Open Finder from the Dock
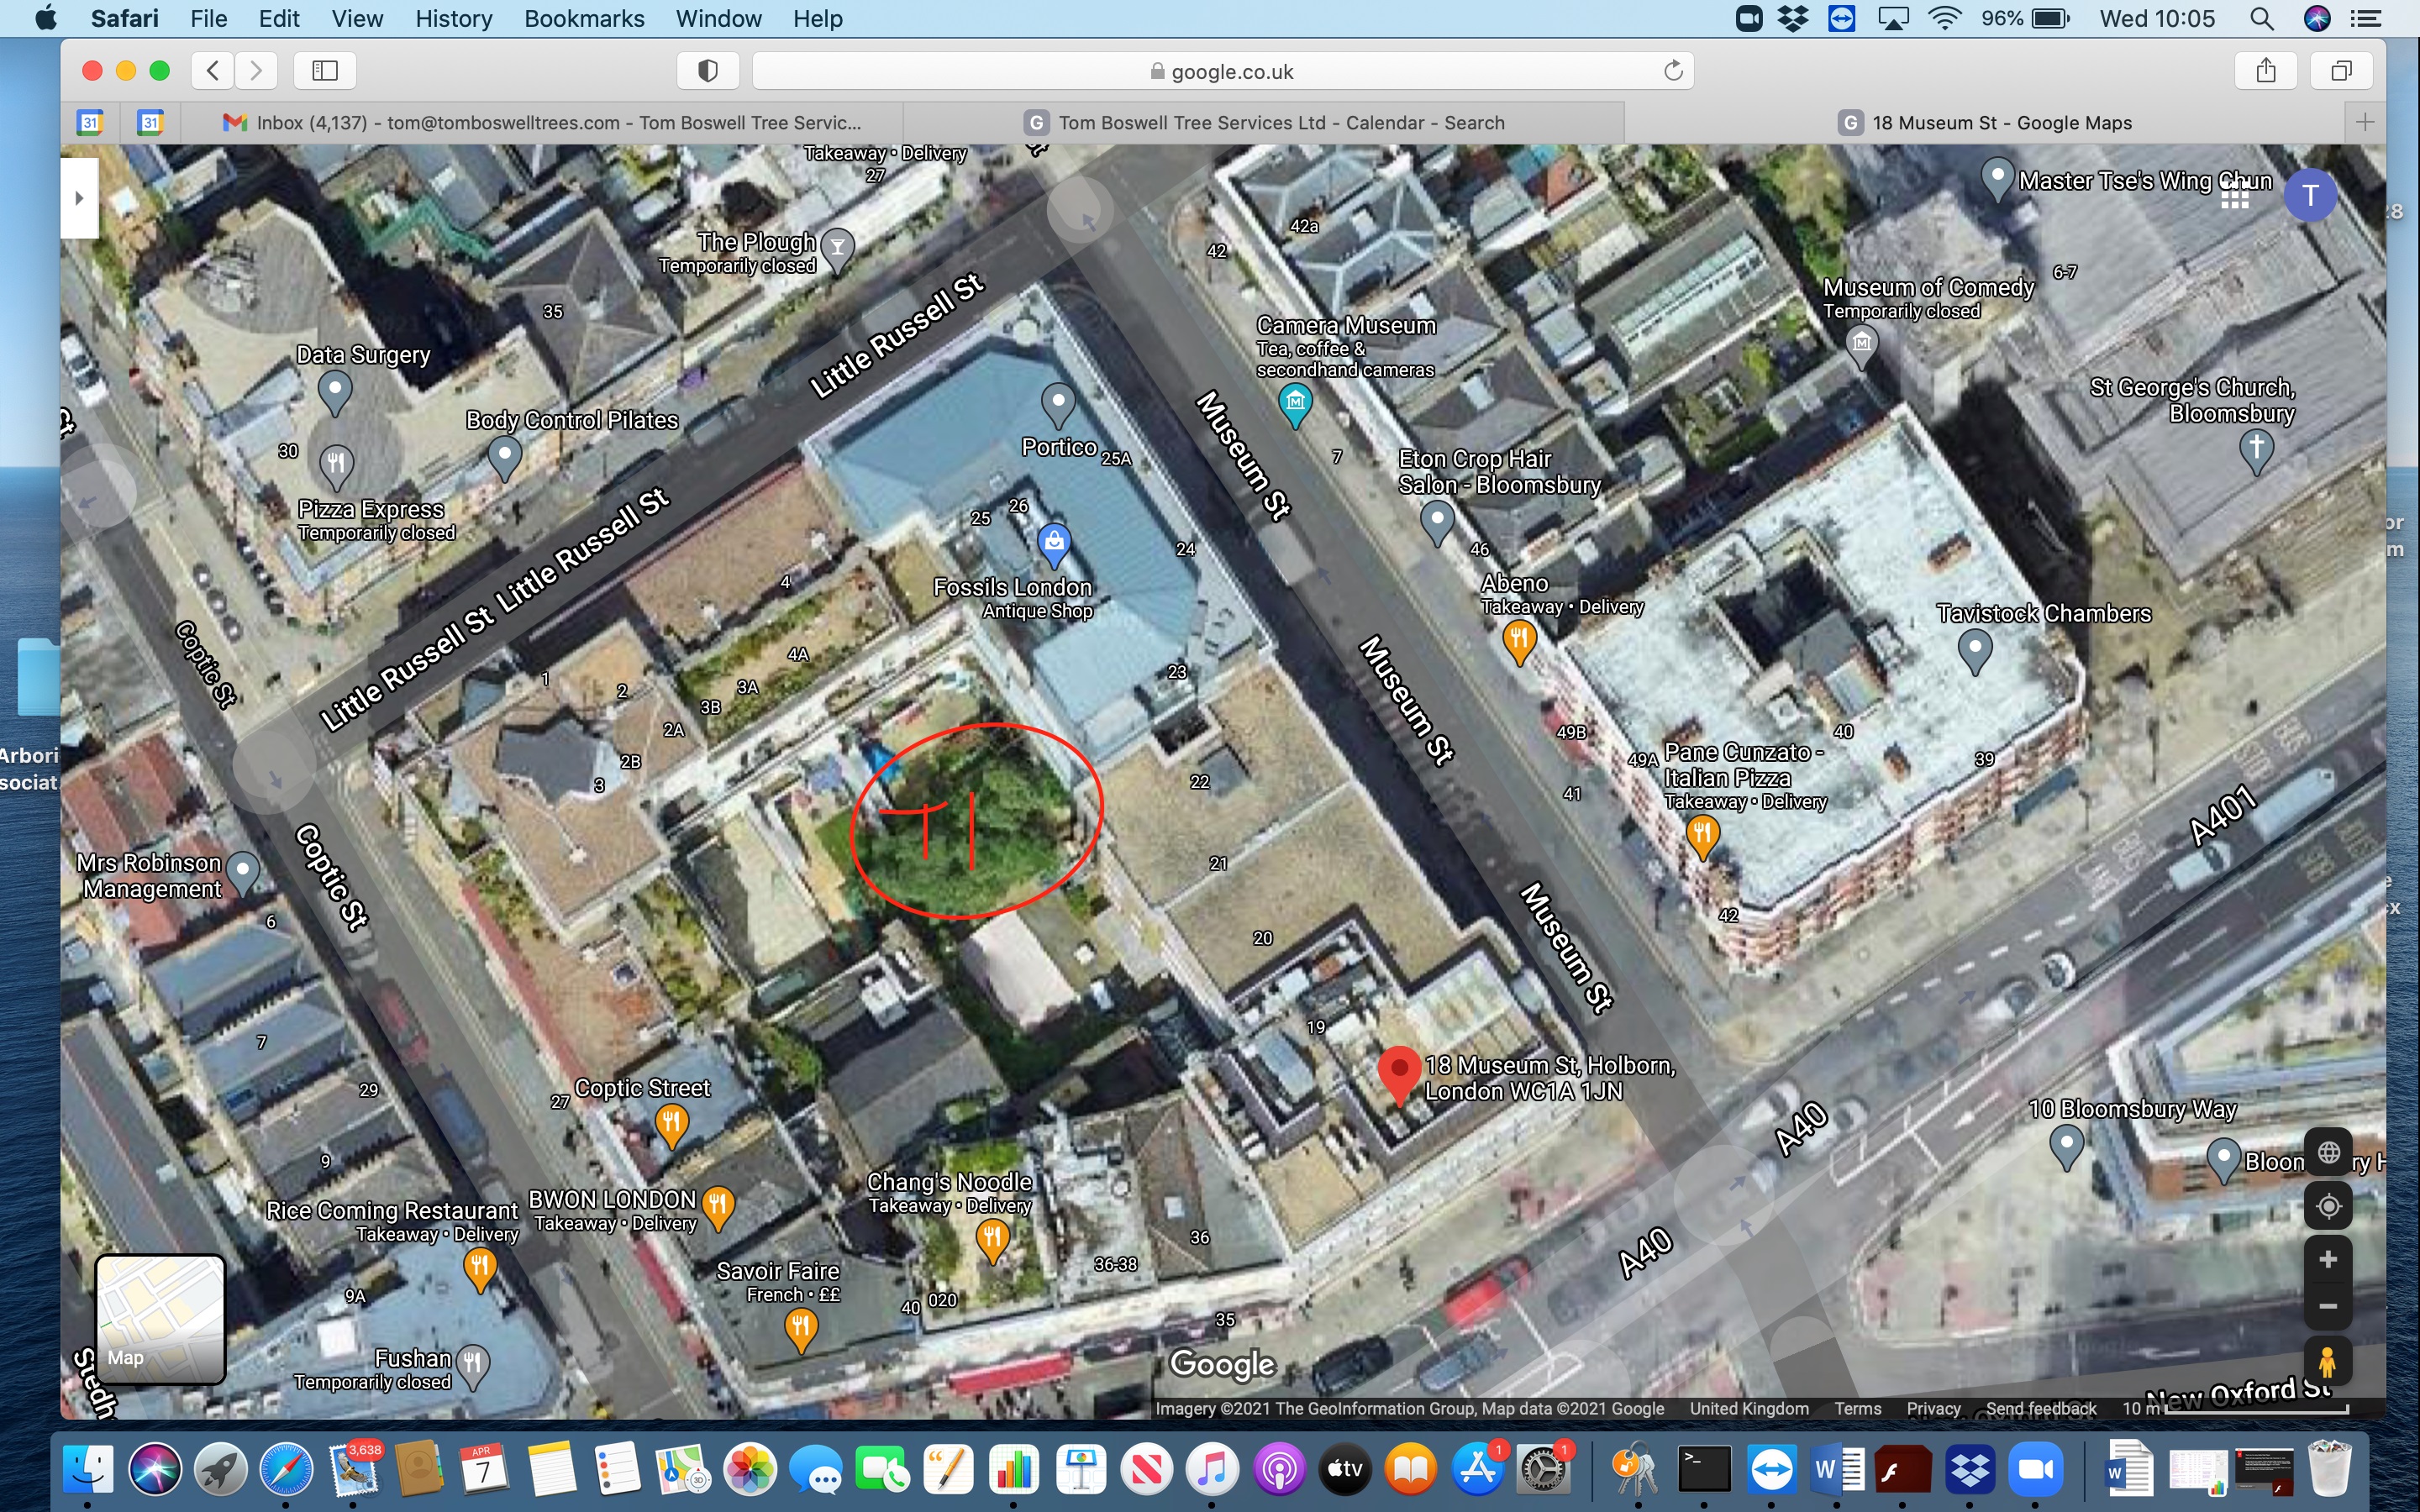 click(88, 1469)
